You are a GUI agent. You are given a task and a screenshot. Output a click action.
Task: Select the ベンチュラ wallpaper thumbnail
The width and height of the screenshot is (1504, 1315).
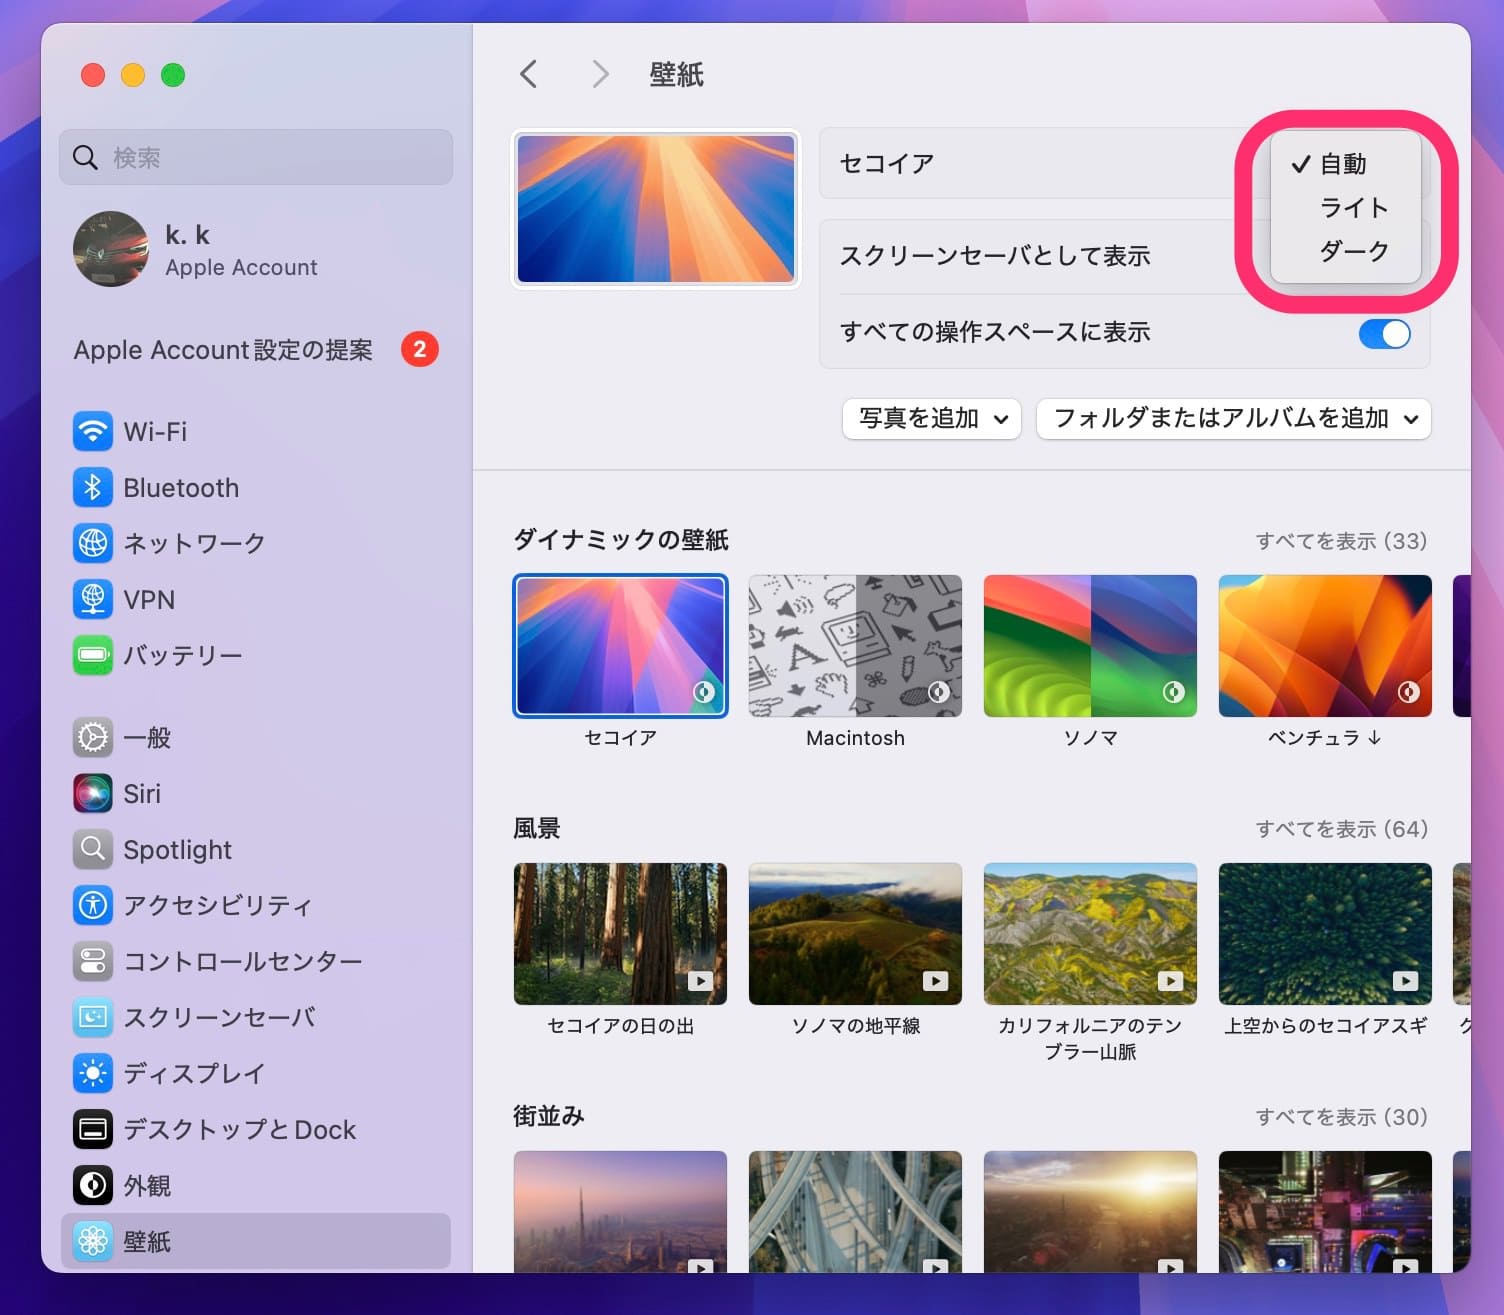click(1326, 646)
